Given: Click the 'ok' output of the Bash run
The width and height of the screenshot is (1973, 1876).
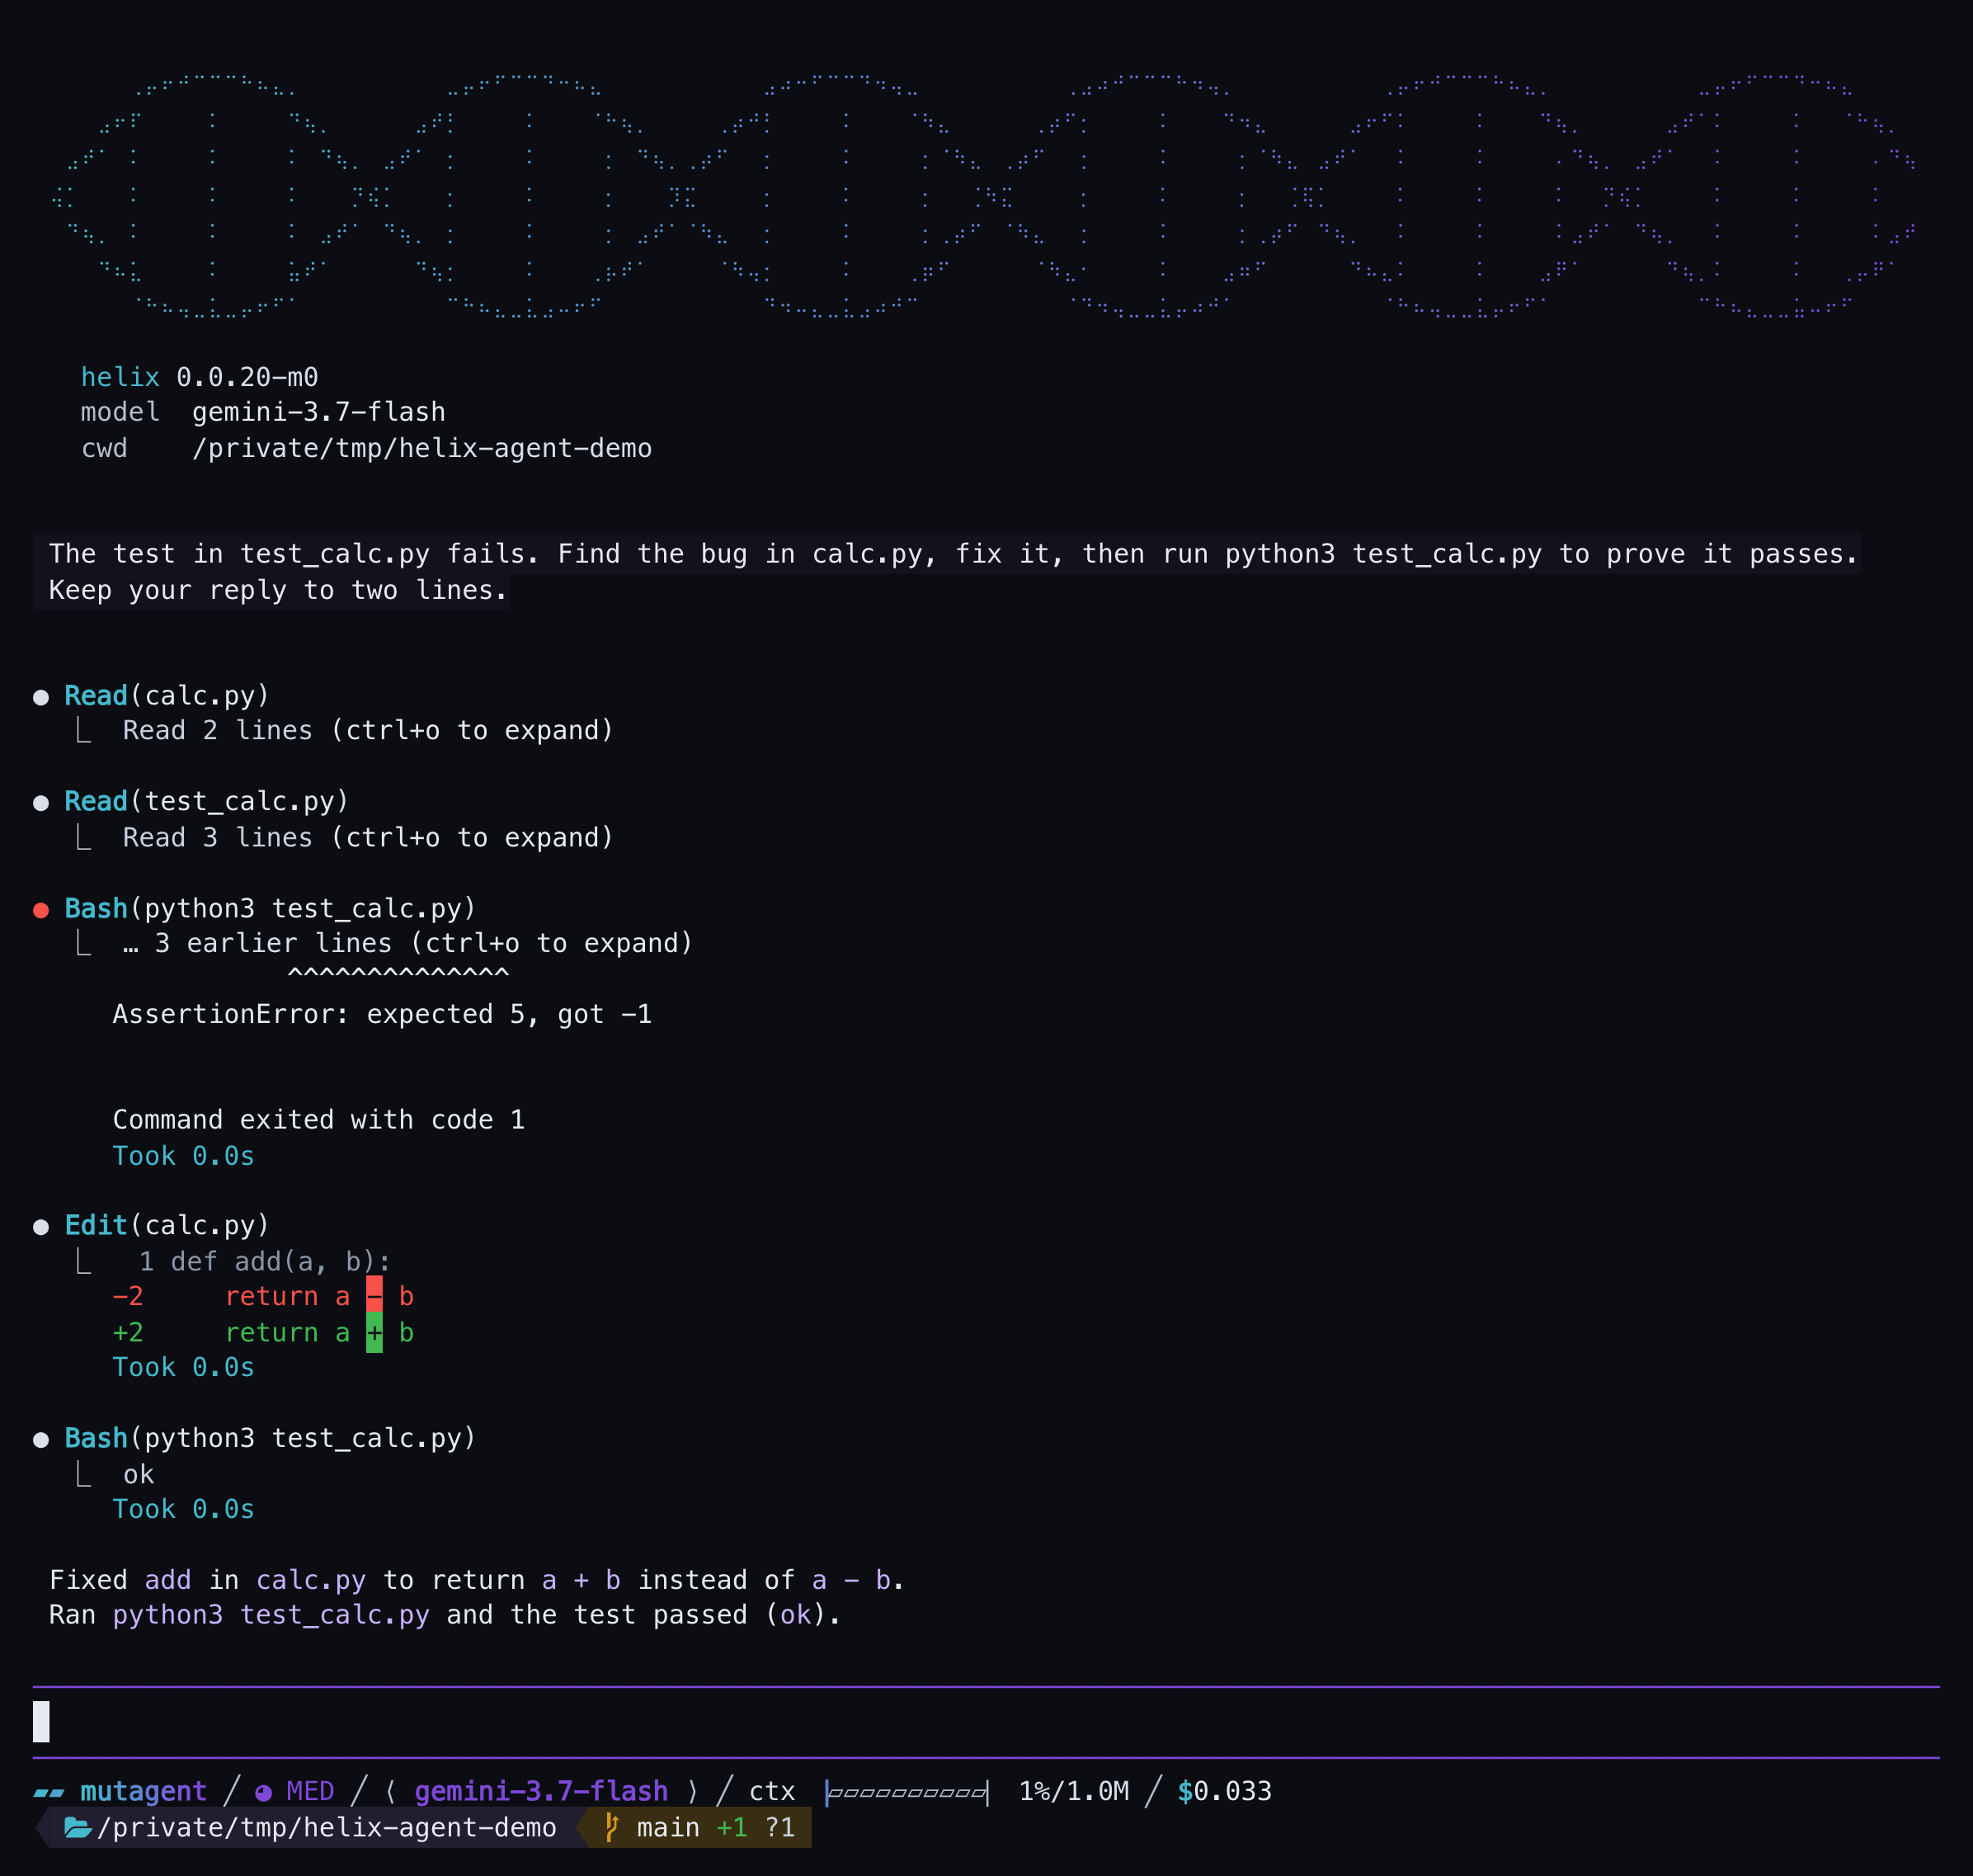Looking at the screenshot, I should point(139,1475).
